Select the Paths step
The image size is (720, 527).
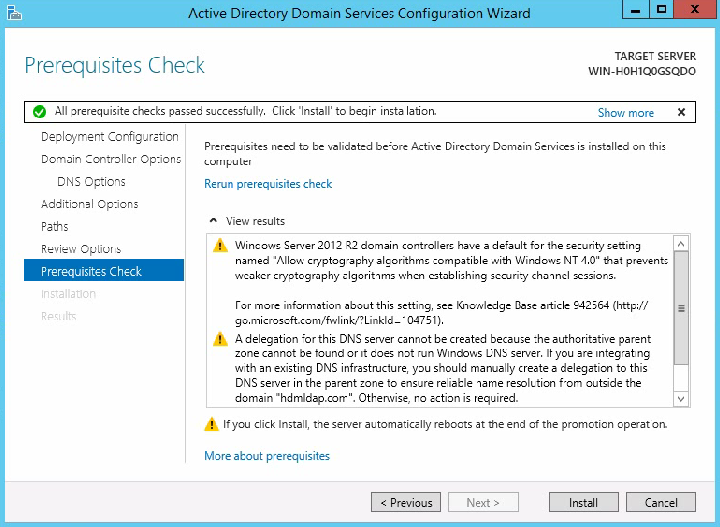pyautogui.click(x=55, y=227)
